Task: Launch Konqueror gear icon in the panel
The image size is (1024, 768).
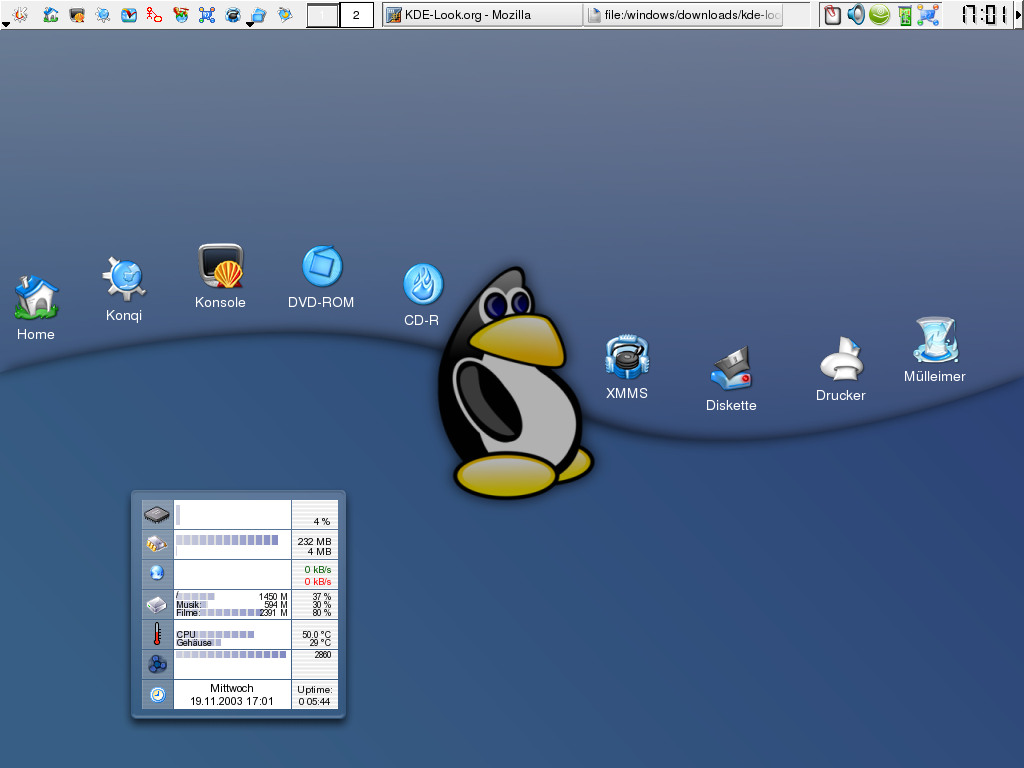Action: pyautogui.click(x=103, y=14)
